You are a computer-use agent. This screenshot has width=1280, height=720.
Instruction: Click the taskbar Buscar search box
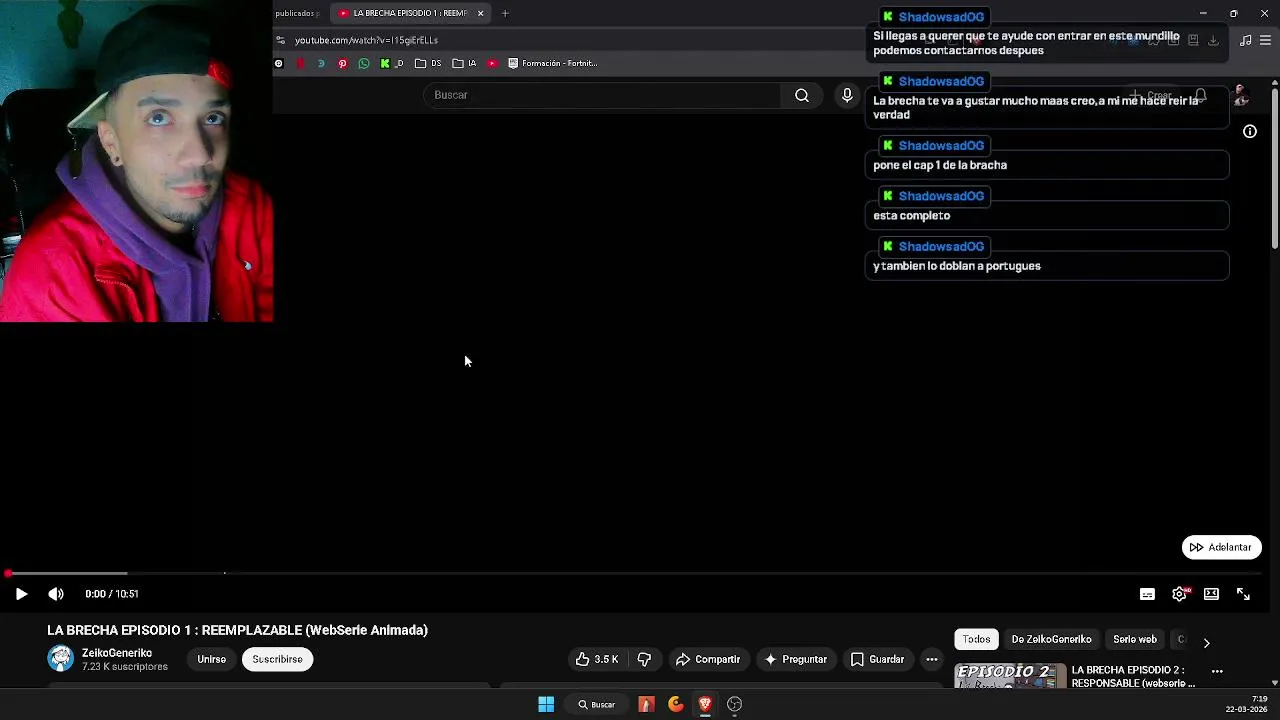(x=596, y=704)
